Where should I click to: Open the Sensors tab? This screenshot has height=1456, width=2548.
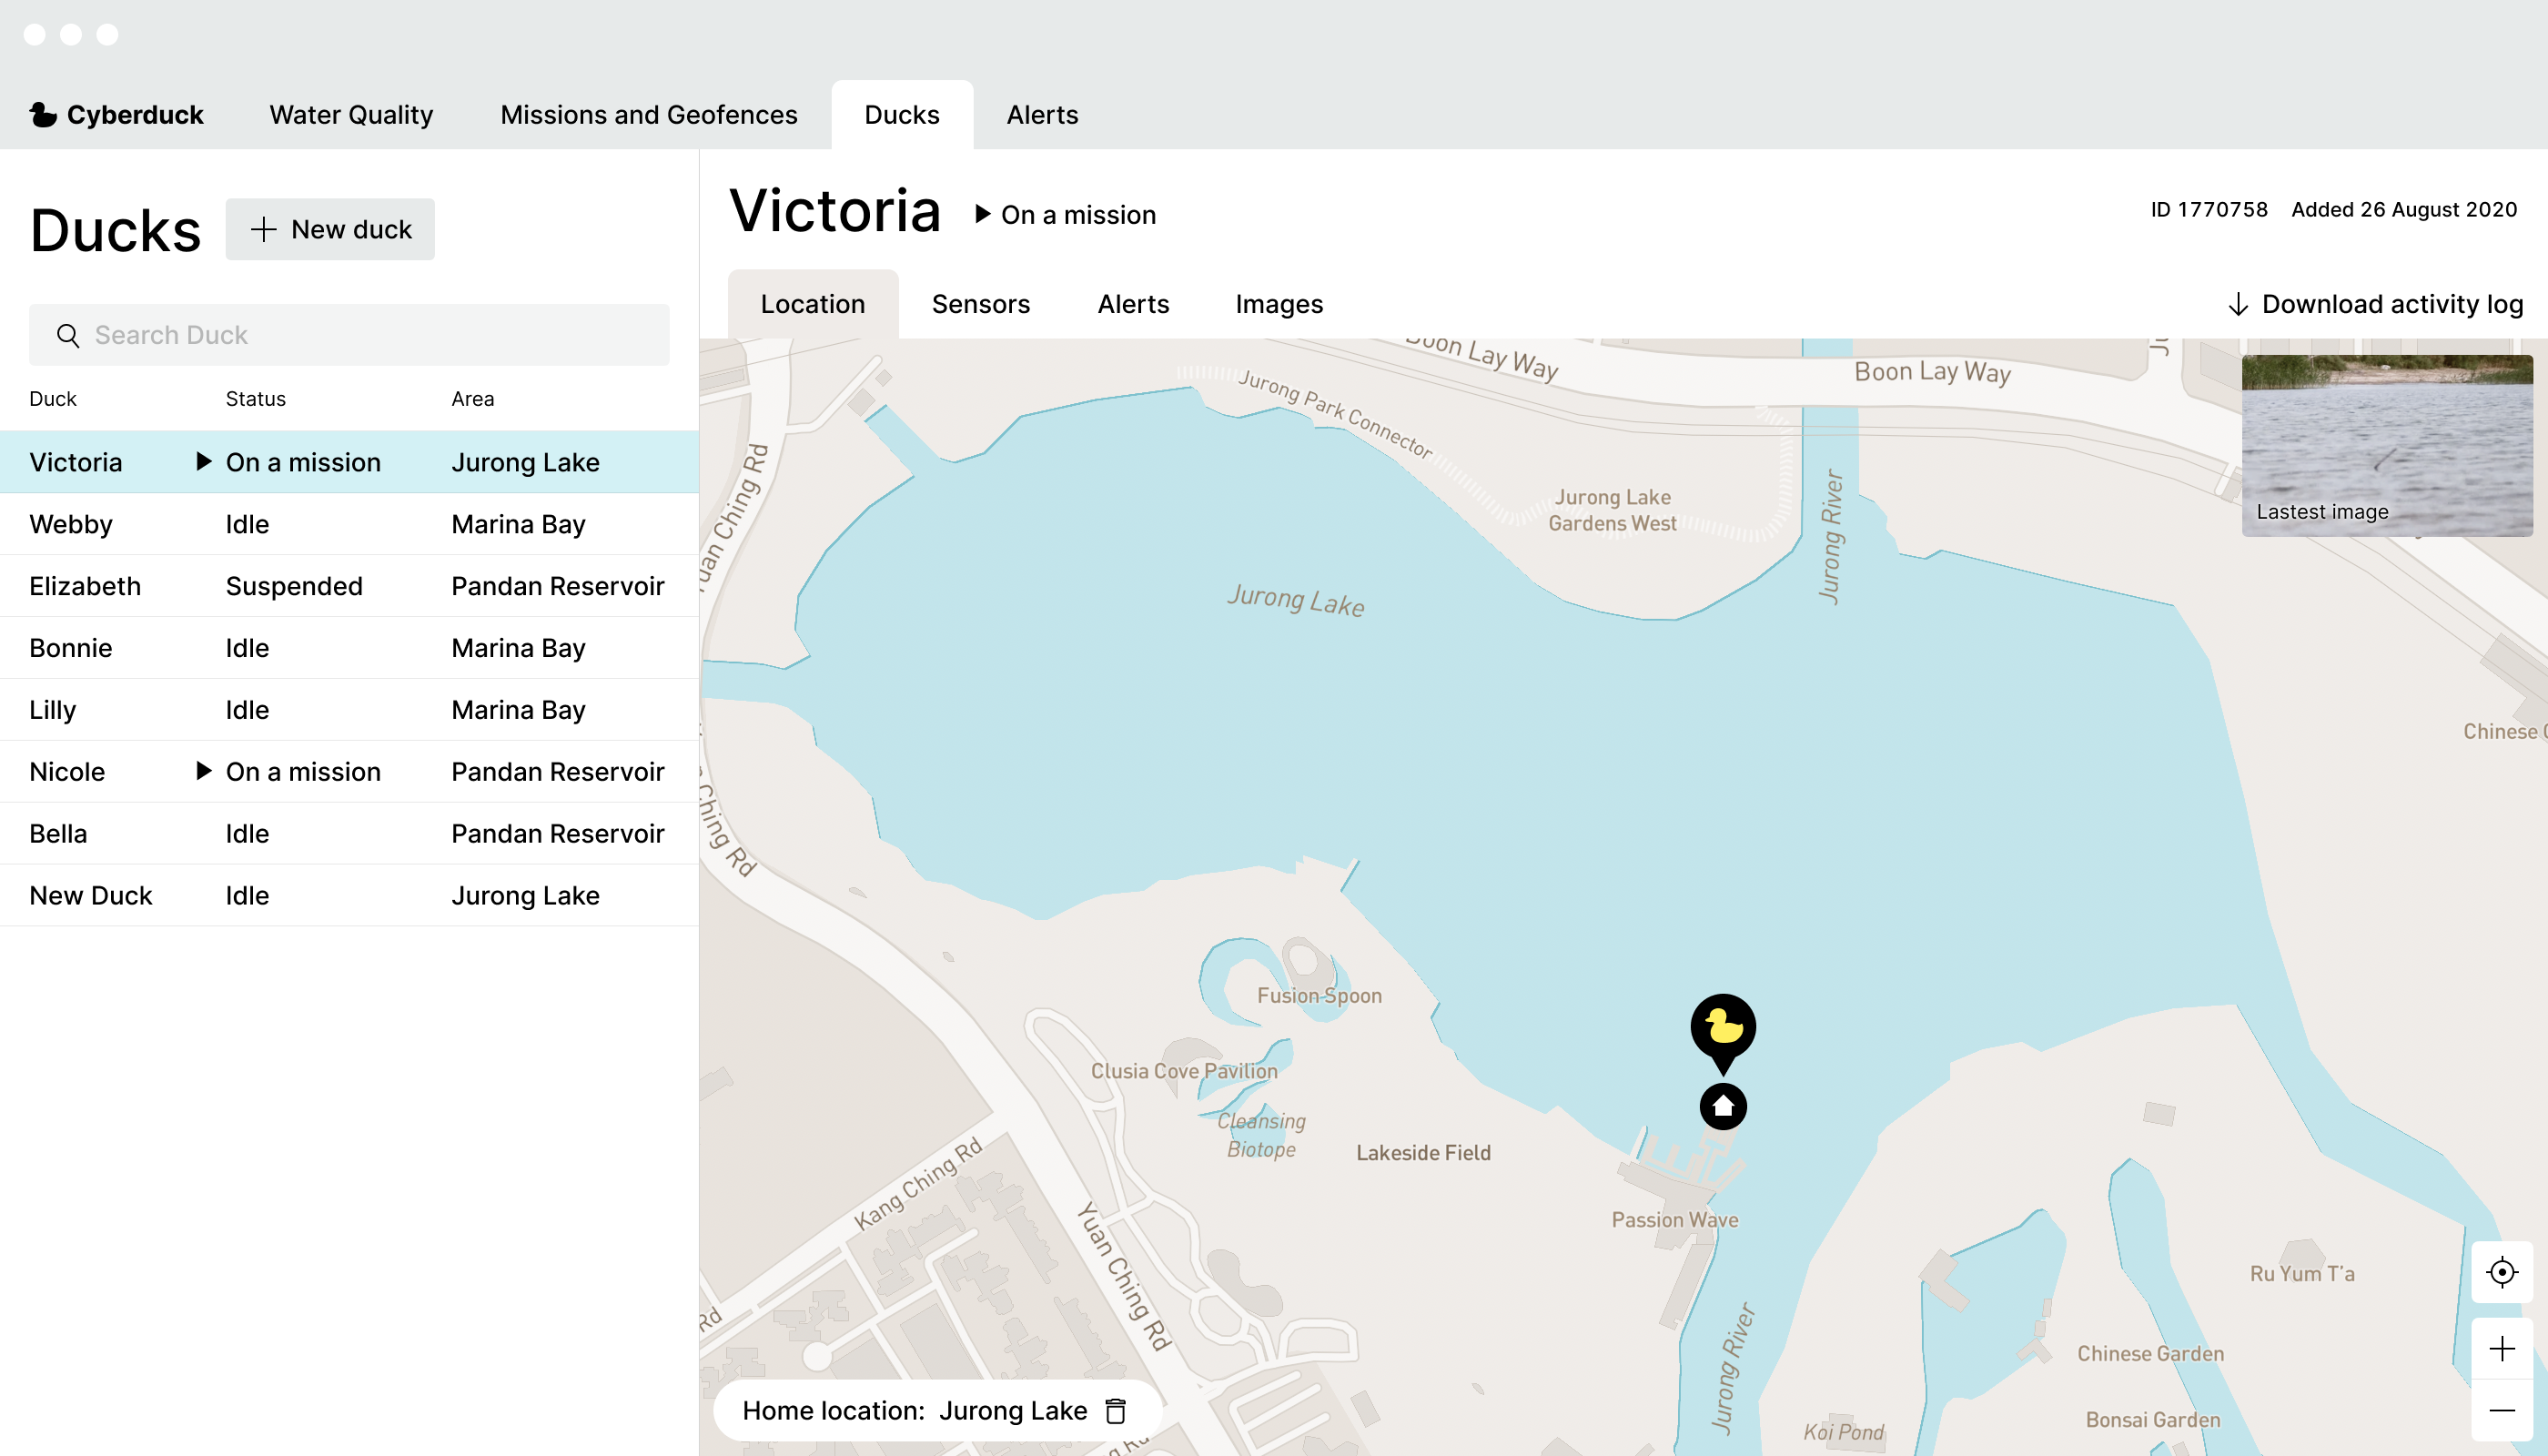[980, 304]
